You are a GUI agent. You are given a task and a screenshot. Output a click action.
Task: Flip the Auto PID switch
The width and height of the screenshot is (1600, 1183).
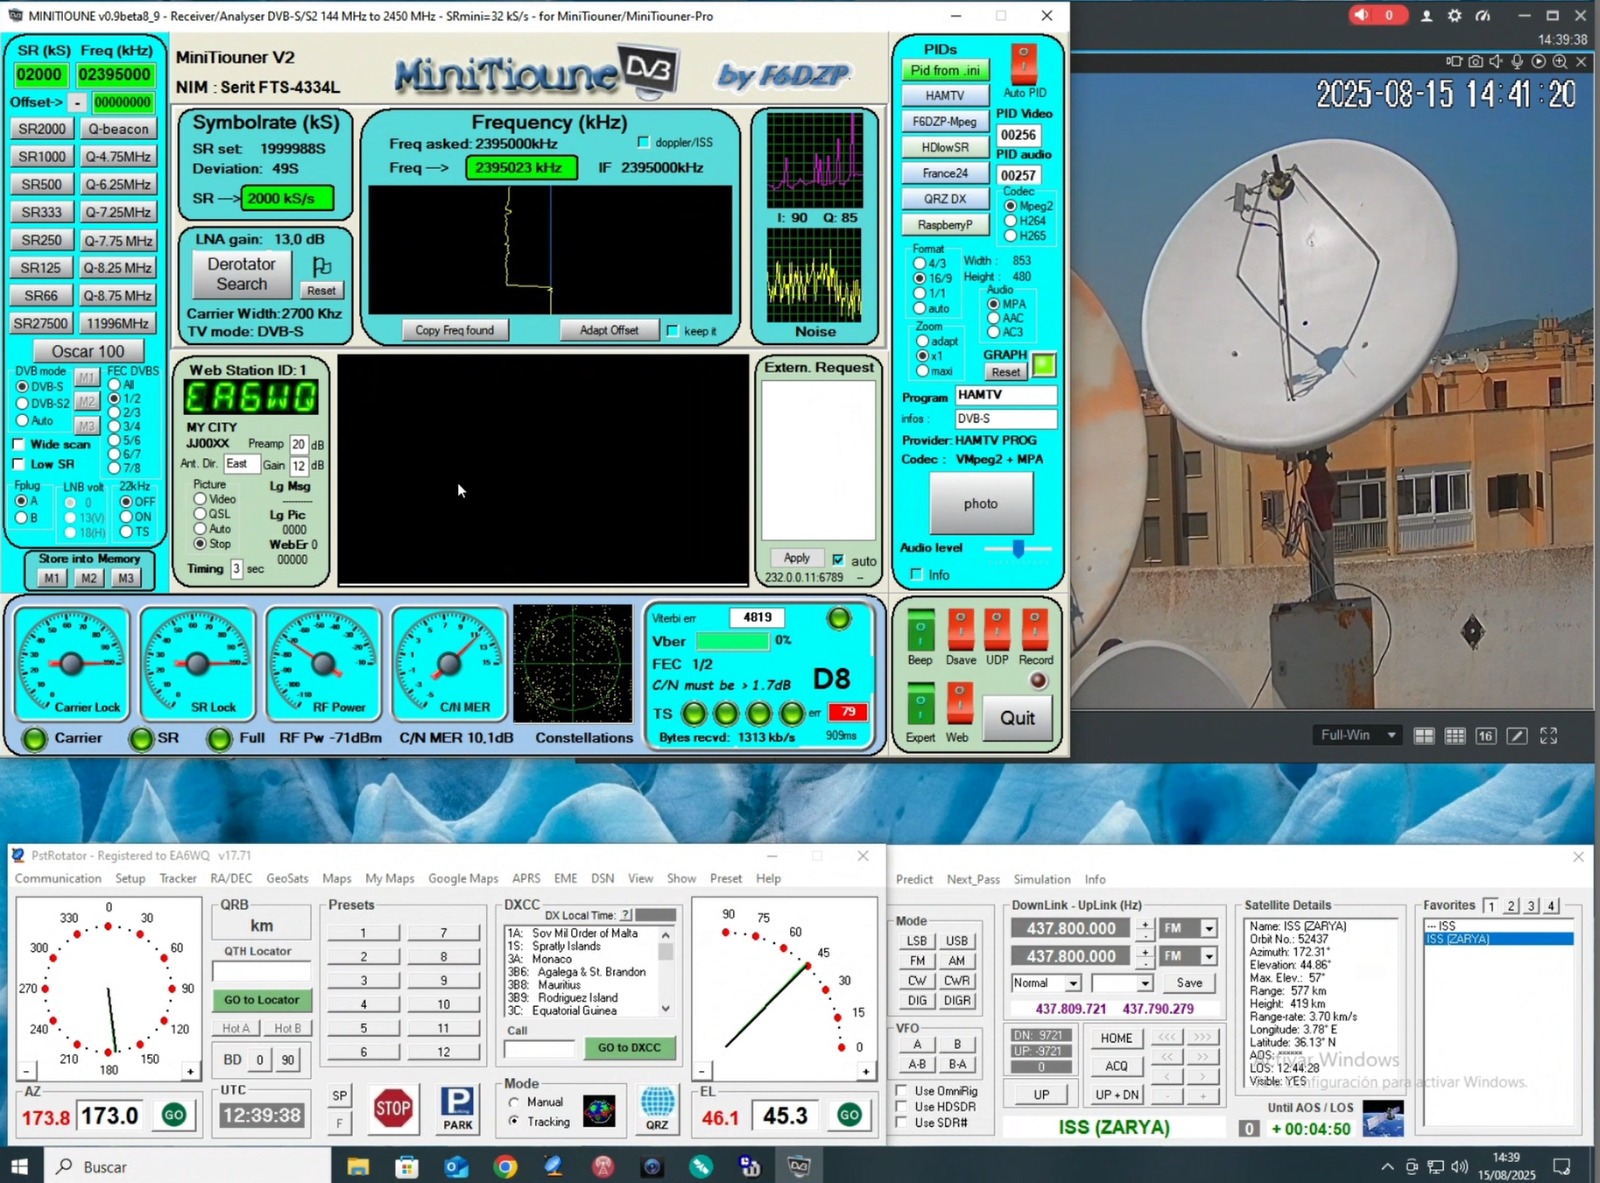coord(1023,64)
